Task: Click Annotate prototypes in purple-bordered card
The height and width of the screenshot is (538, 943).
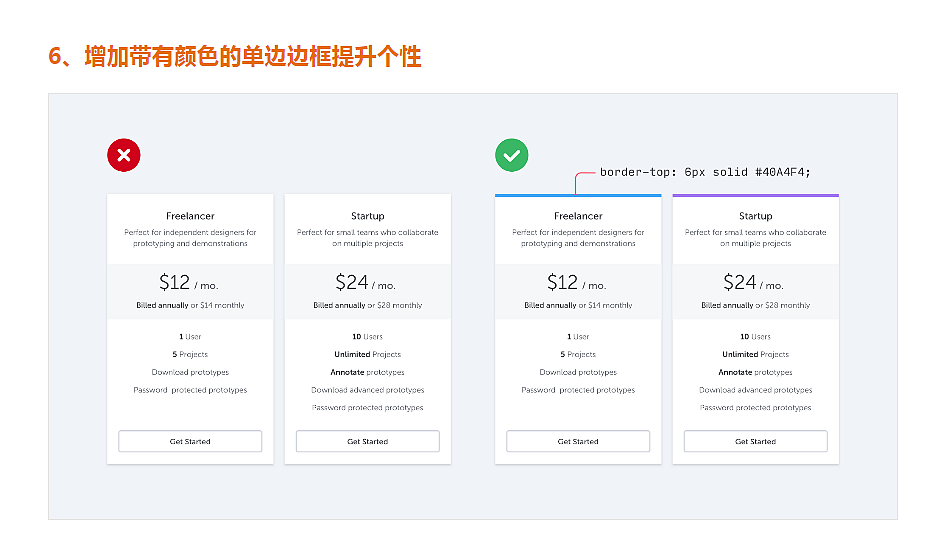Action: tap(755, 372)
